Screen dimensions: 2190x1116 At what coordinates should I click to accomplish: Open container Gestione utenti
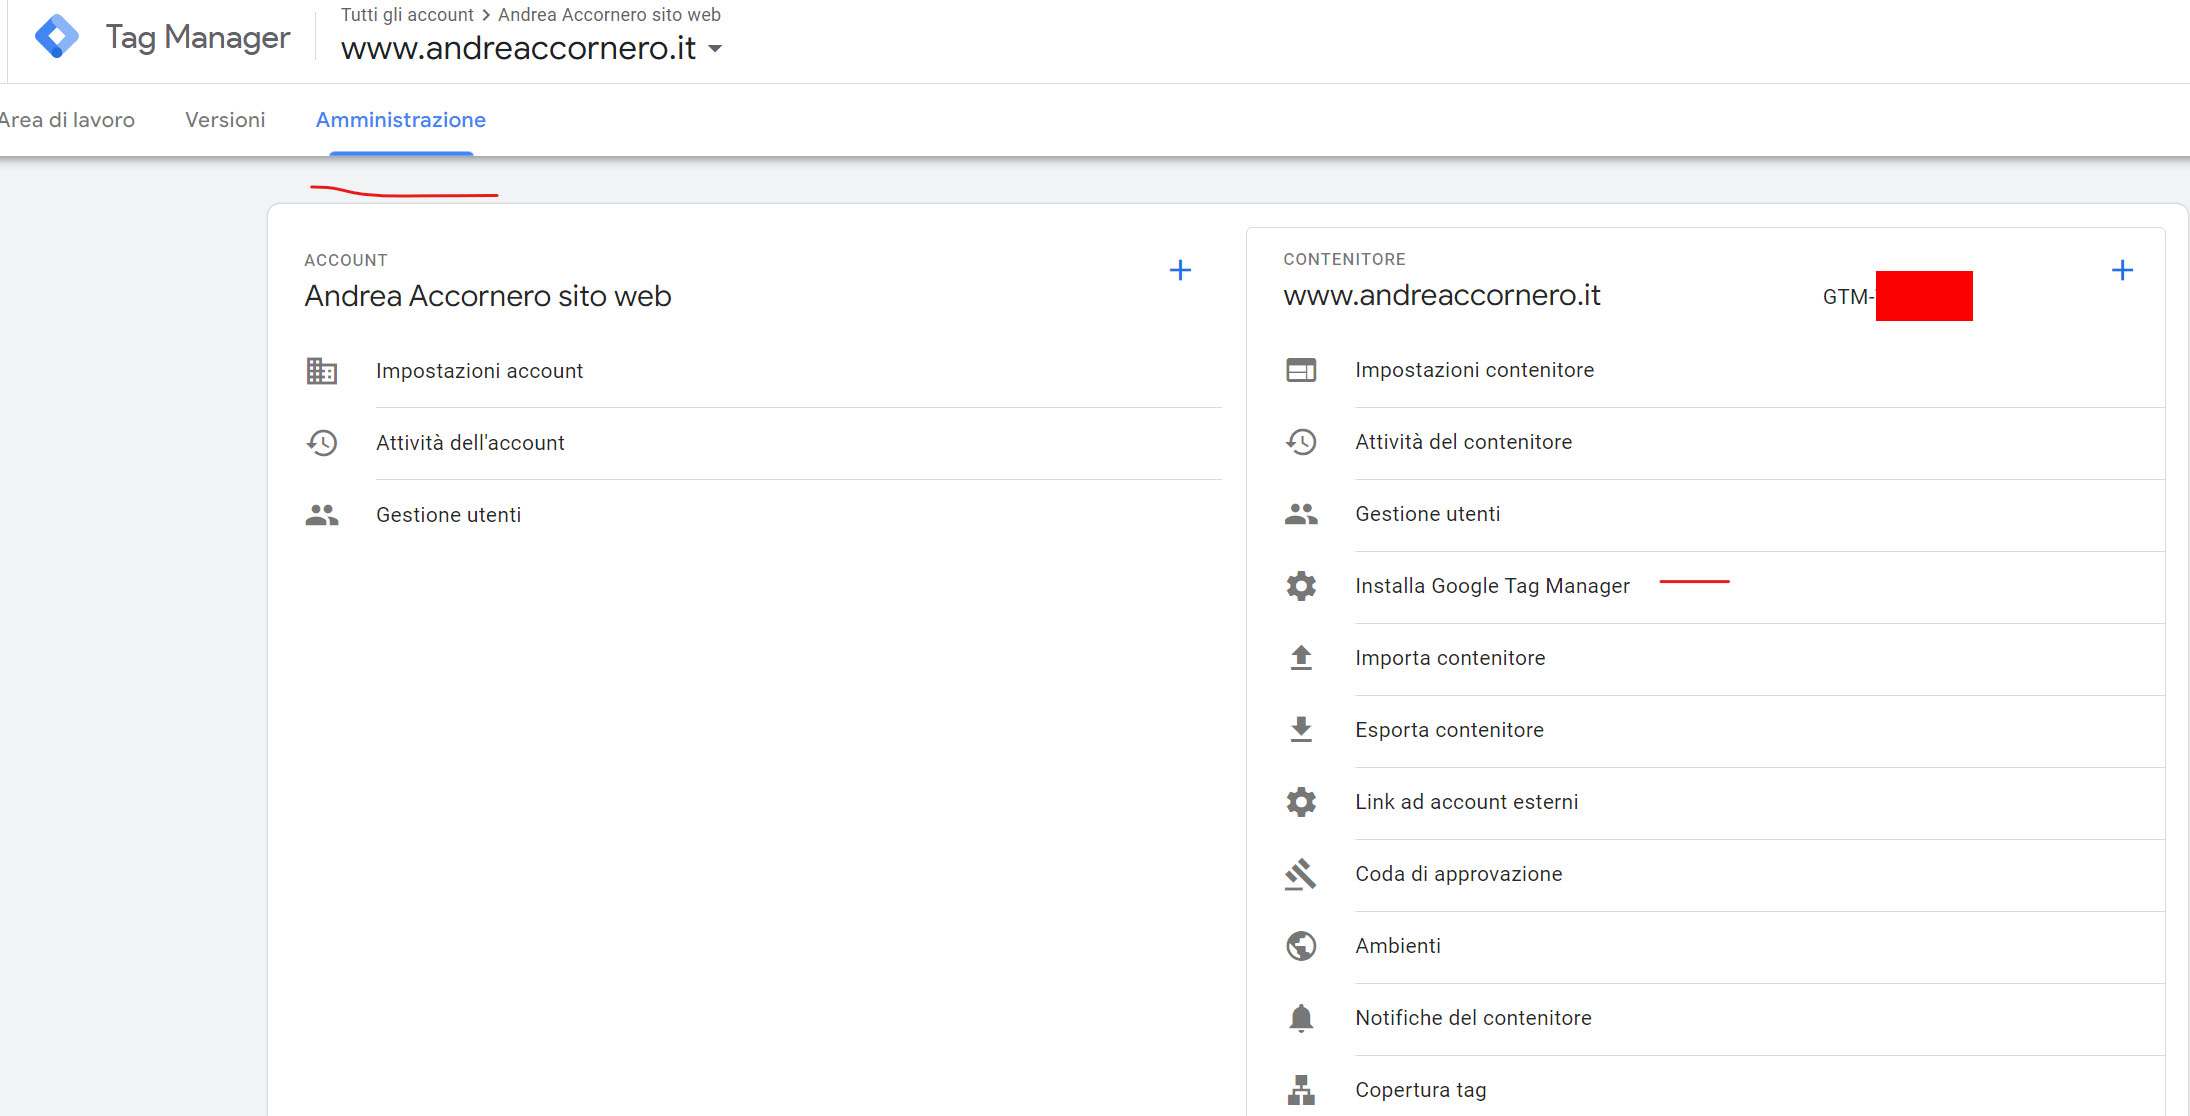tap(1427, 514)
